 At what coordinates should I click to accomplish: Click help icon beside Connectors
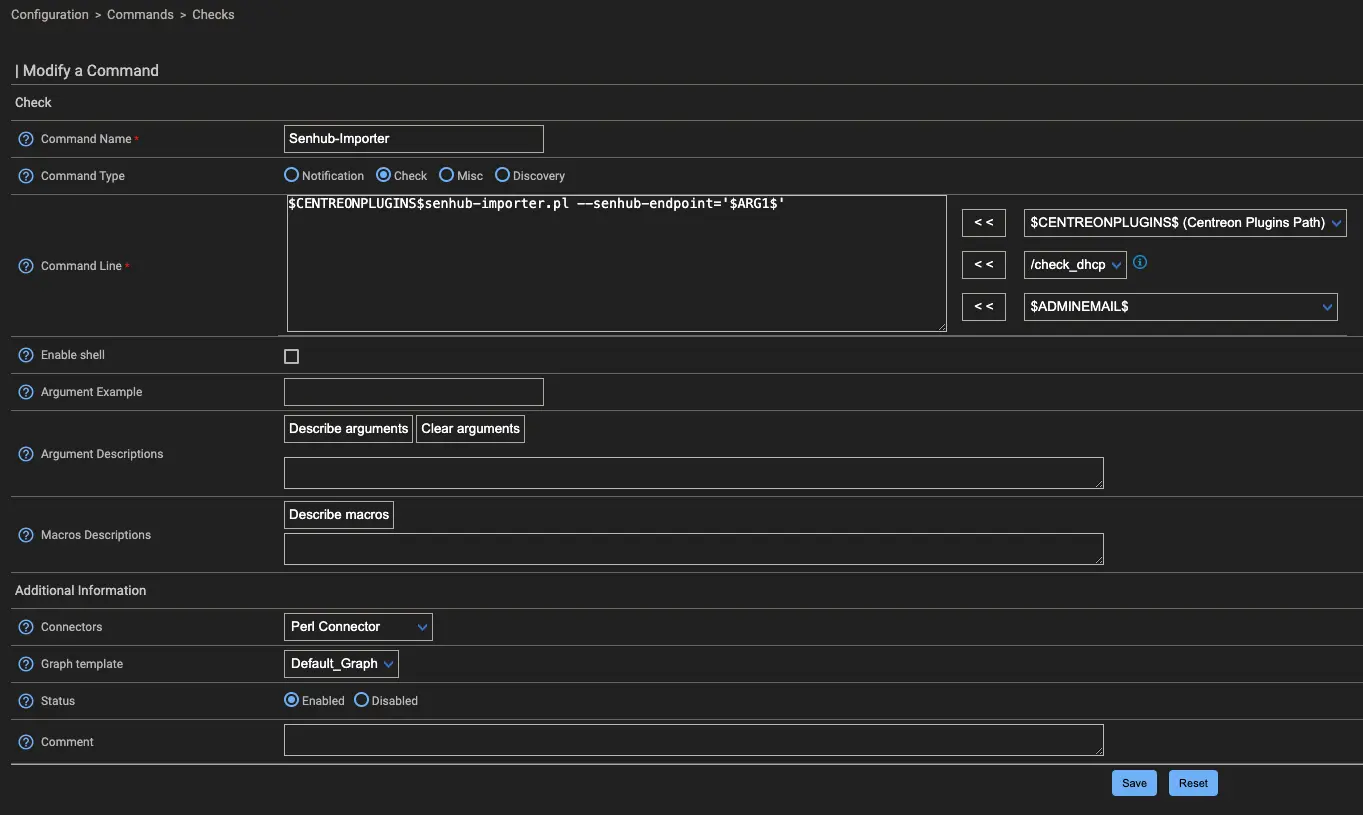(x=27, y=627)
